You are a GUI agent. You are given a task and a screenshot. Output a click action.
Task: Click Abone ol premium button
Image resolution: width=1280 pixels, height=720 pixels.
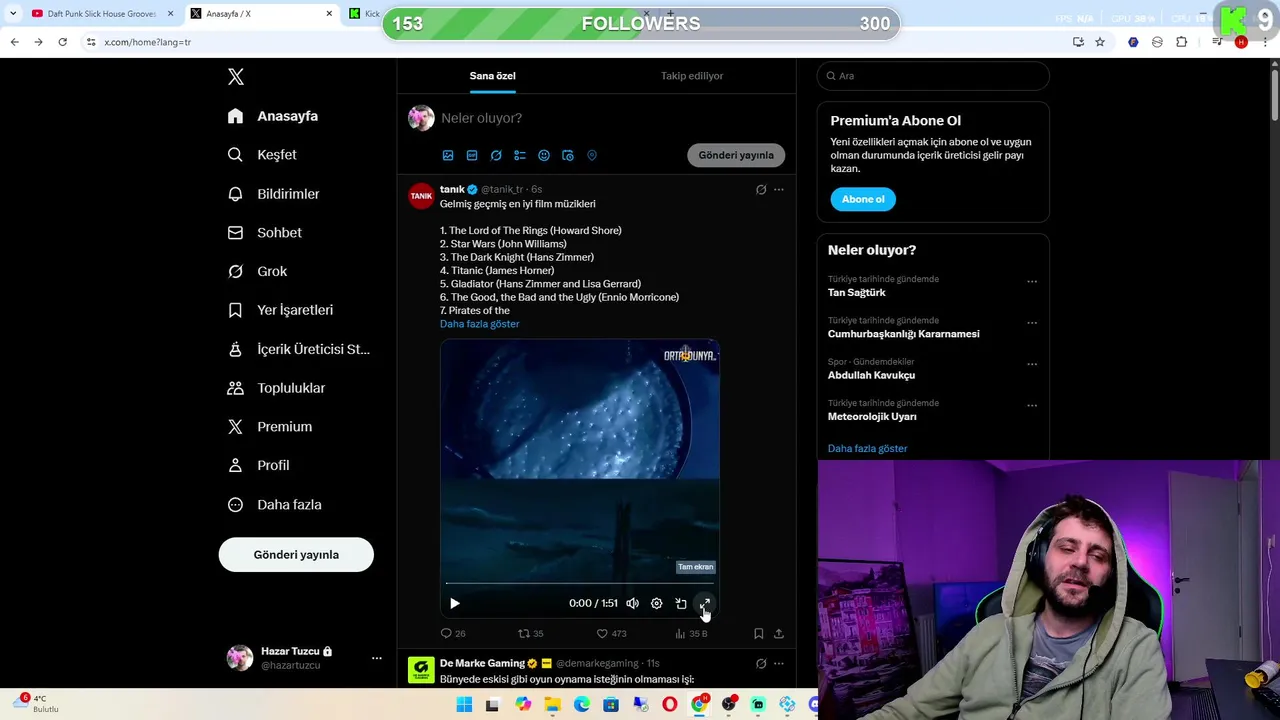point(863,199)
